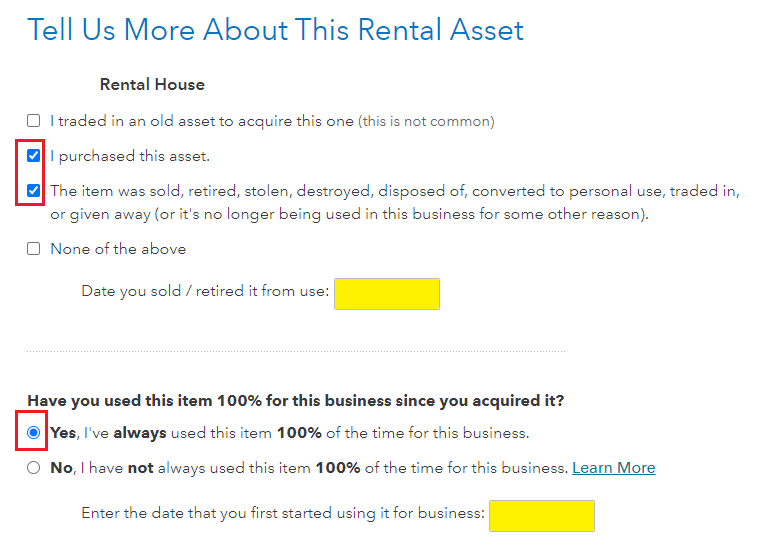The image size is (769, 552).
Task: Click the 'None of the above' label text
Action: [x=118, y=249]
